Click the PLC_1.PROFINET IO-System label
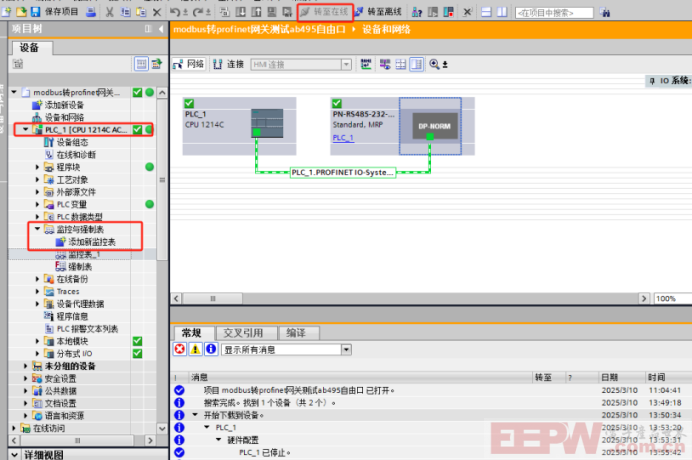The width and height of the screenshot is (692, 460). 342,172
